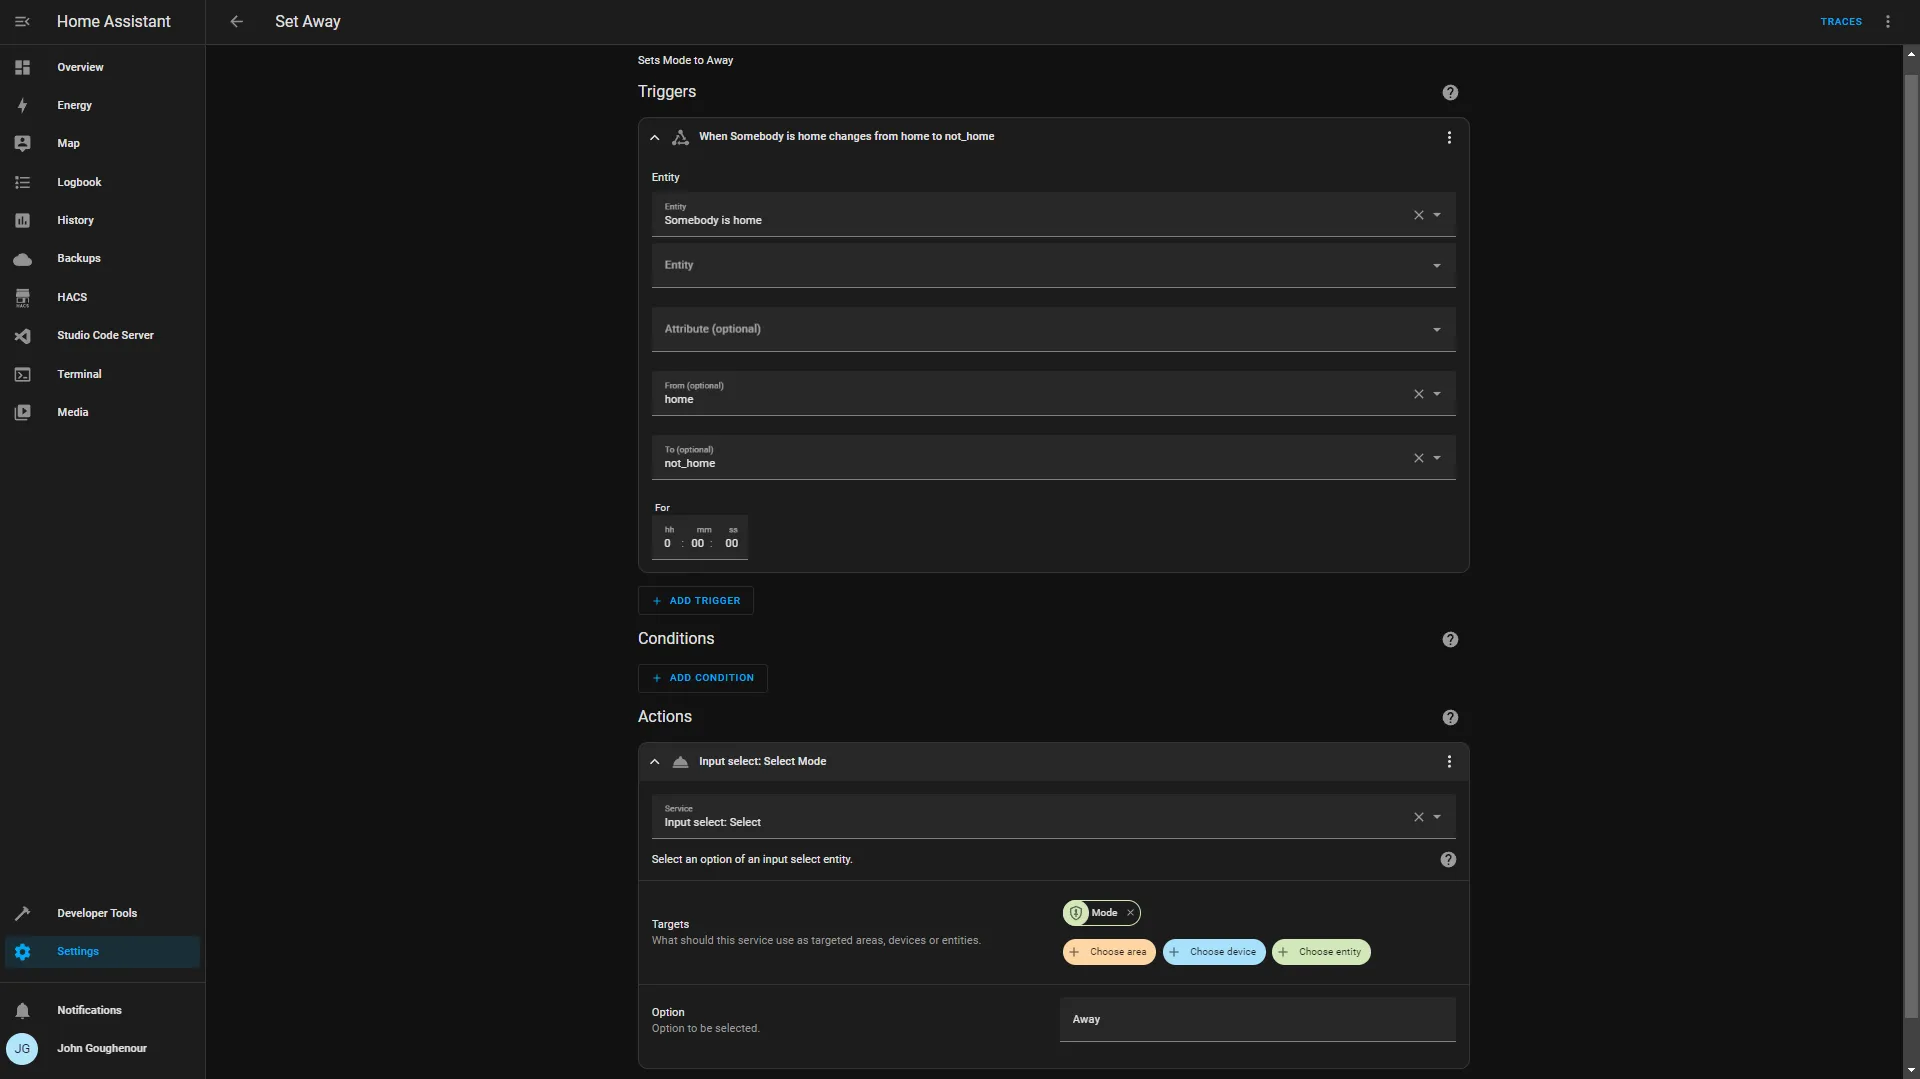Click the service icon in action header
1920x1079 pixels.
pyautogui.click(x=680, y=761)
